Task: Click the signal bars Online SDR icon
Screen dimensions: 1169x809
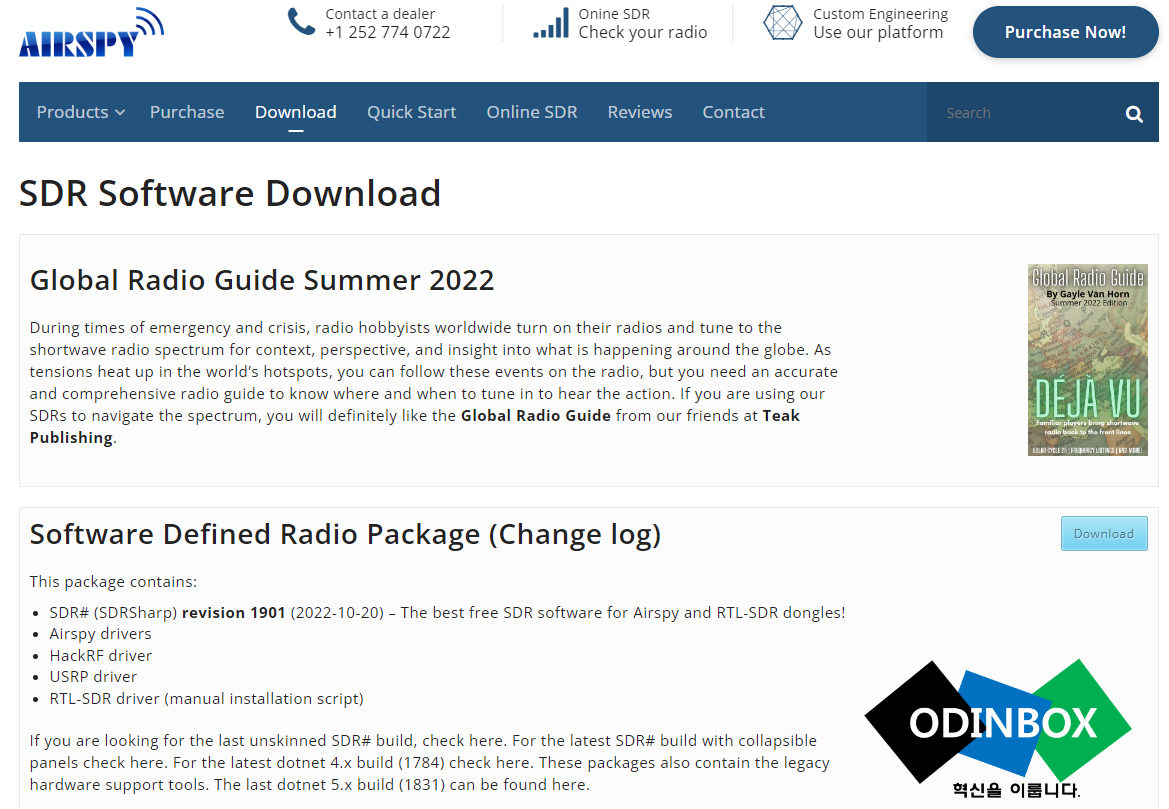Action: pyautogui.click(x=551, y=23)
